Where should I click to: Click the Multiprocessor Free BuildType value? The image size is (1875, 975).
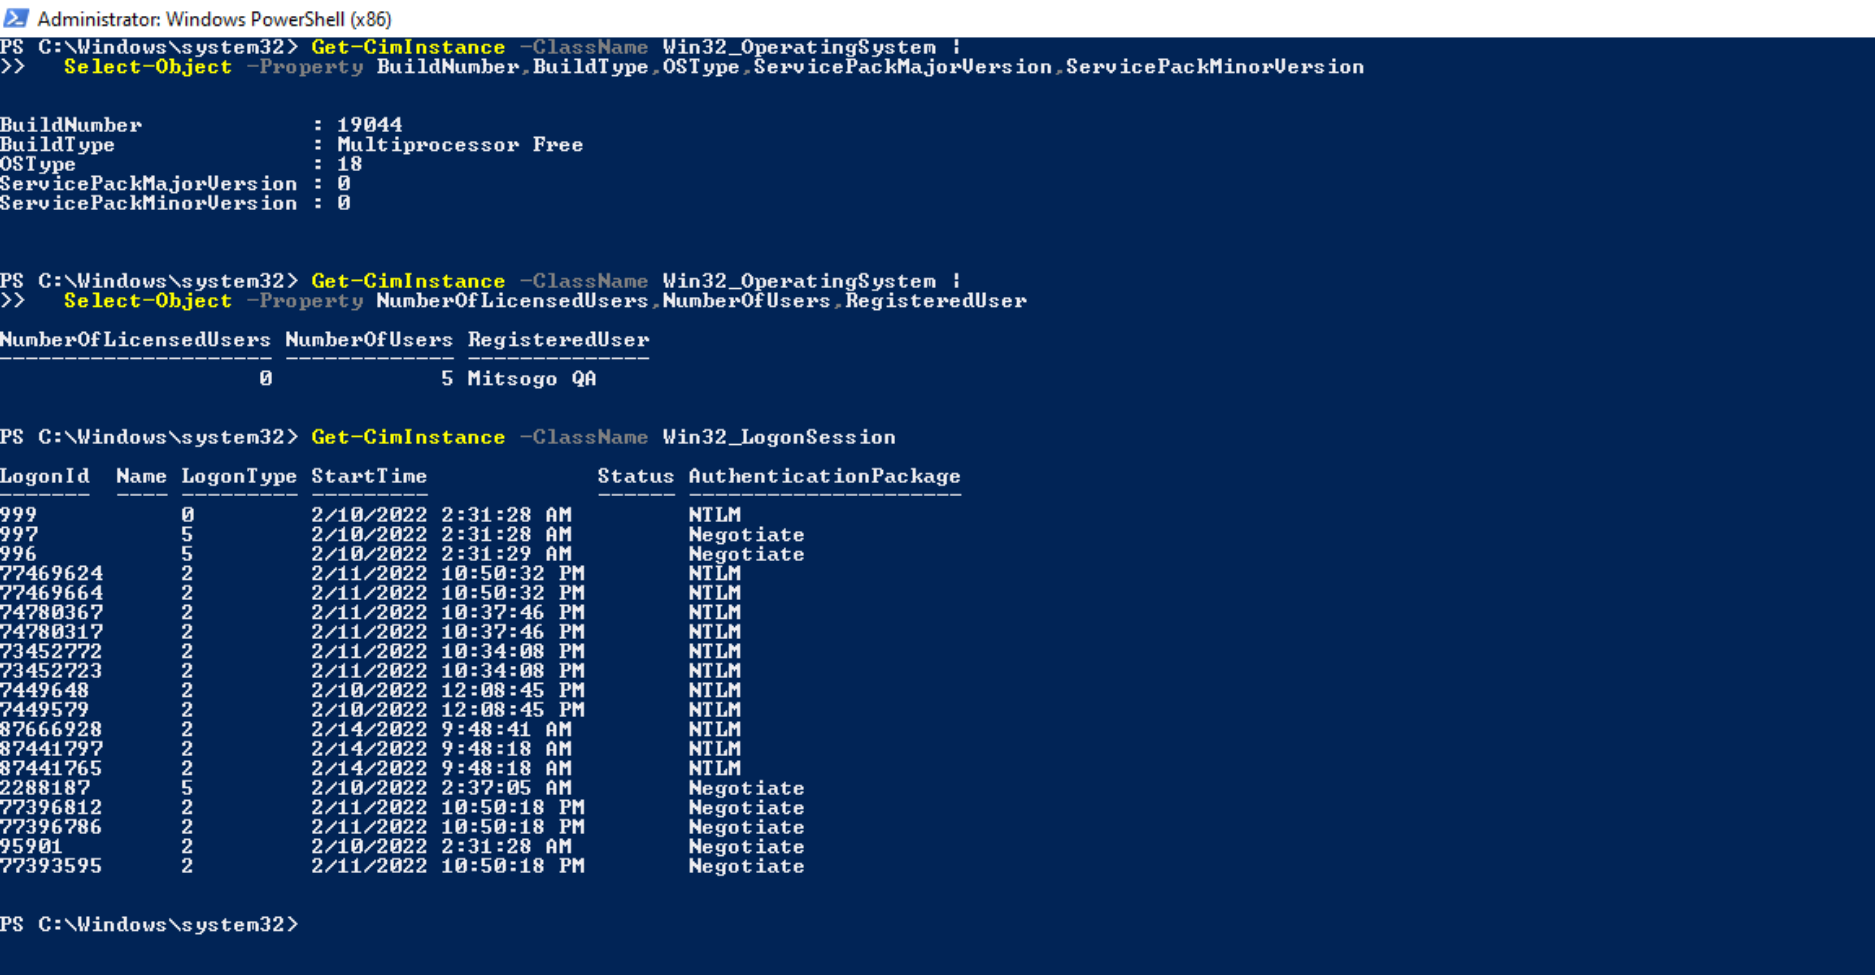(459, 144)
